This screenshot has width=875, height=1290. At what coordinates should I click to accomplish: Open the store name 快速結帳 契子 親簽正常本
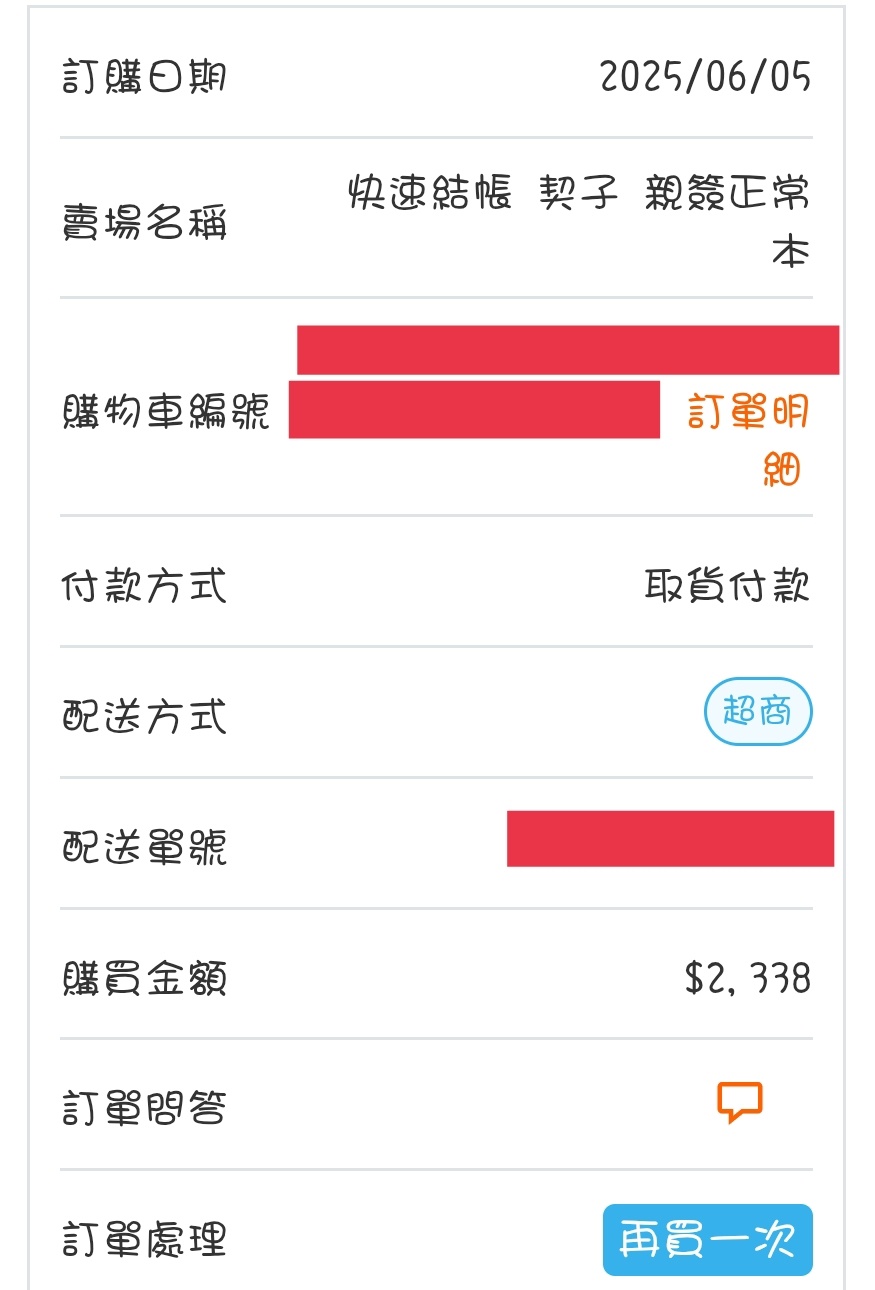(x=580, y=221)
